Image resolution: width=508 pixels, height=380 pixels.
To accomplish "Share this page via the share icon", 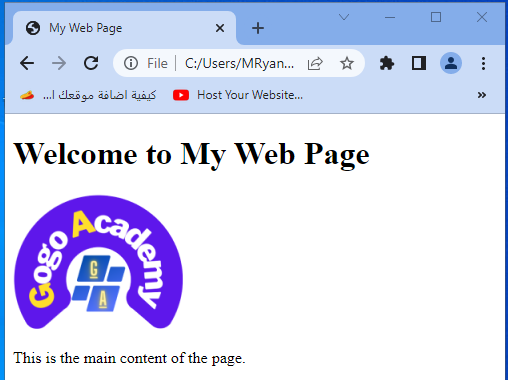I will point(315,63).
